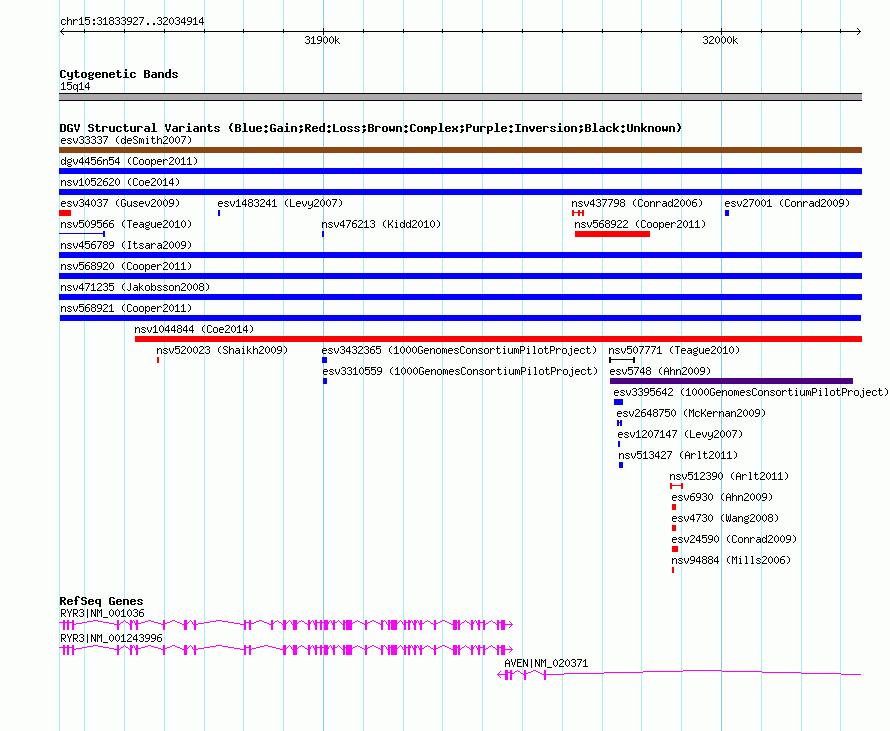Click nsv471235 (Jakobsson2008) label

tap(135, 287)
